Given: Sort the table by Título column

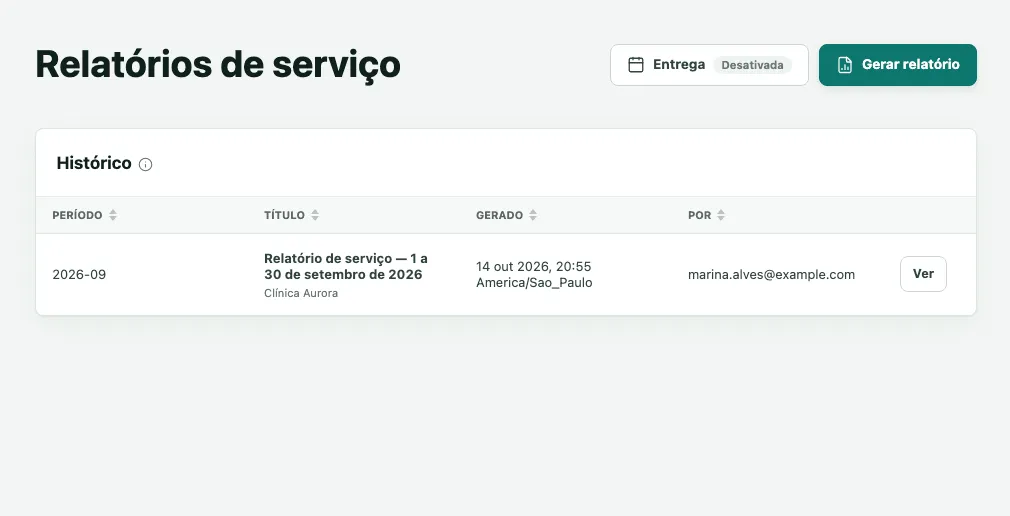Looking at the screenshot, I should tap(315, 215).
